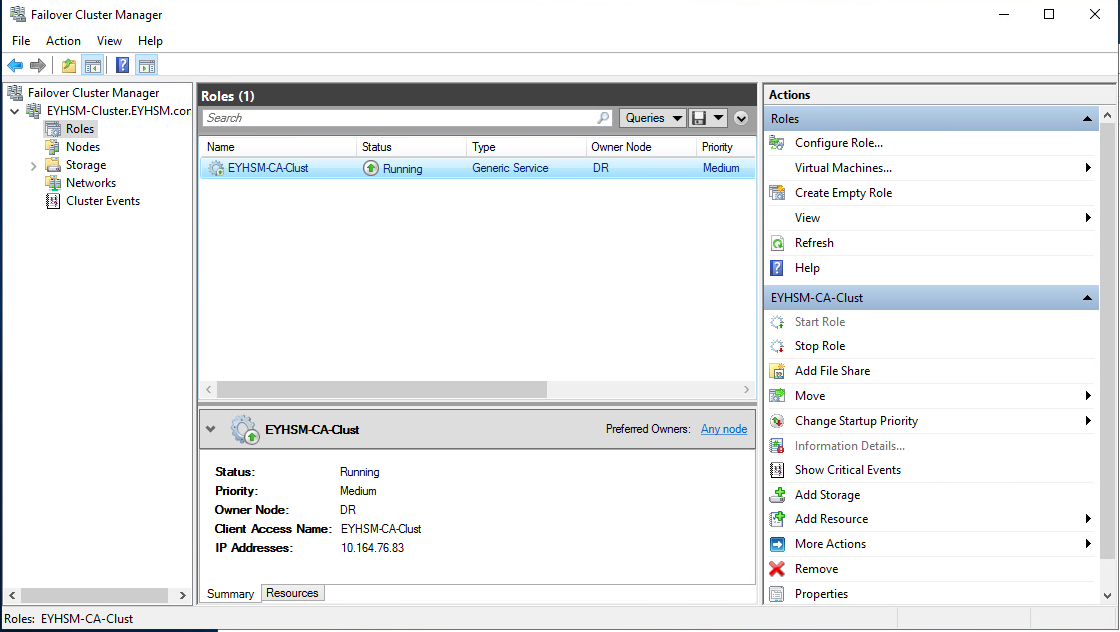Viewport: 1120px width, 632px height.
Task: Click Add Resource in Actions pane
Action: click(831, 519)
